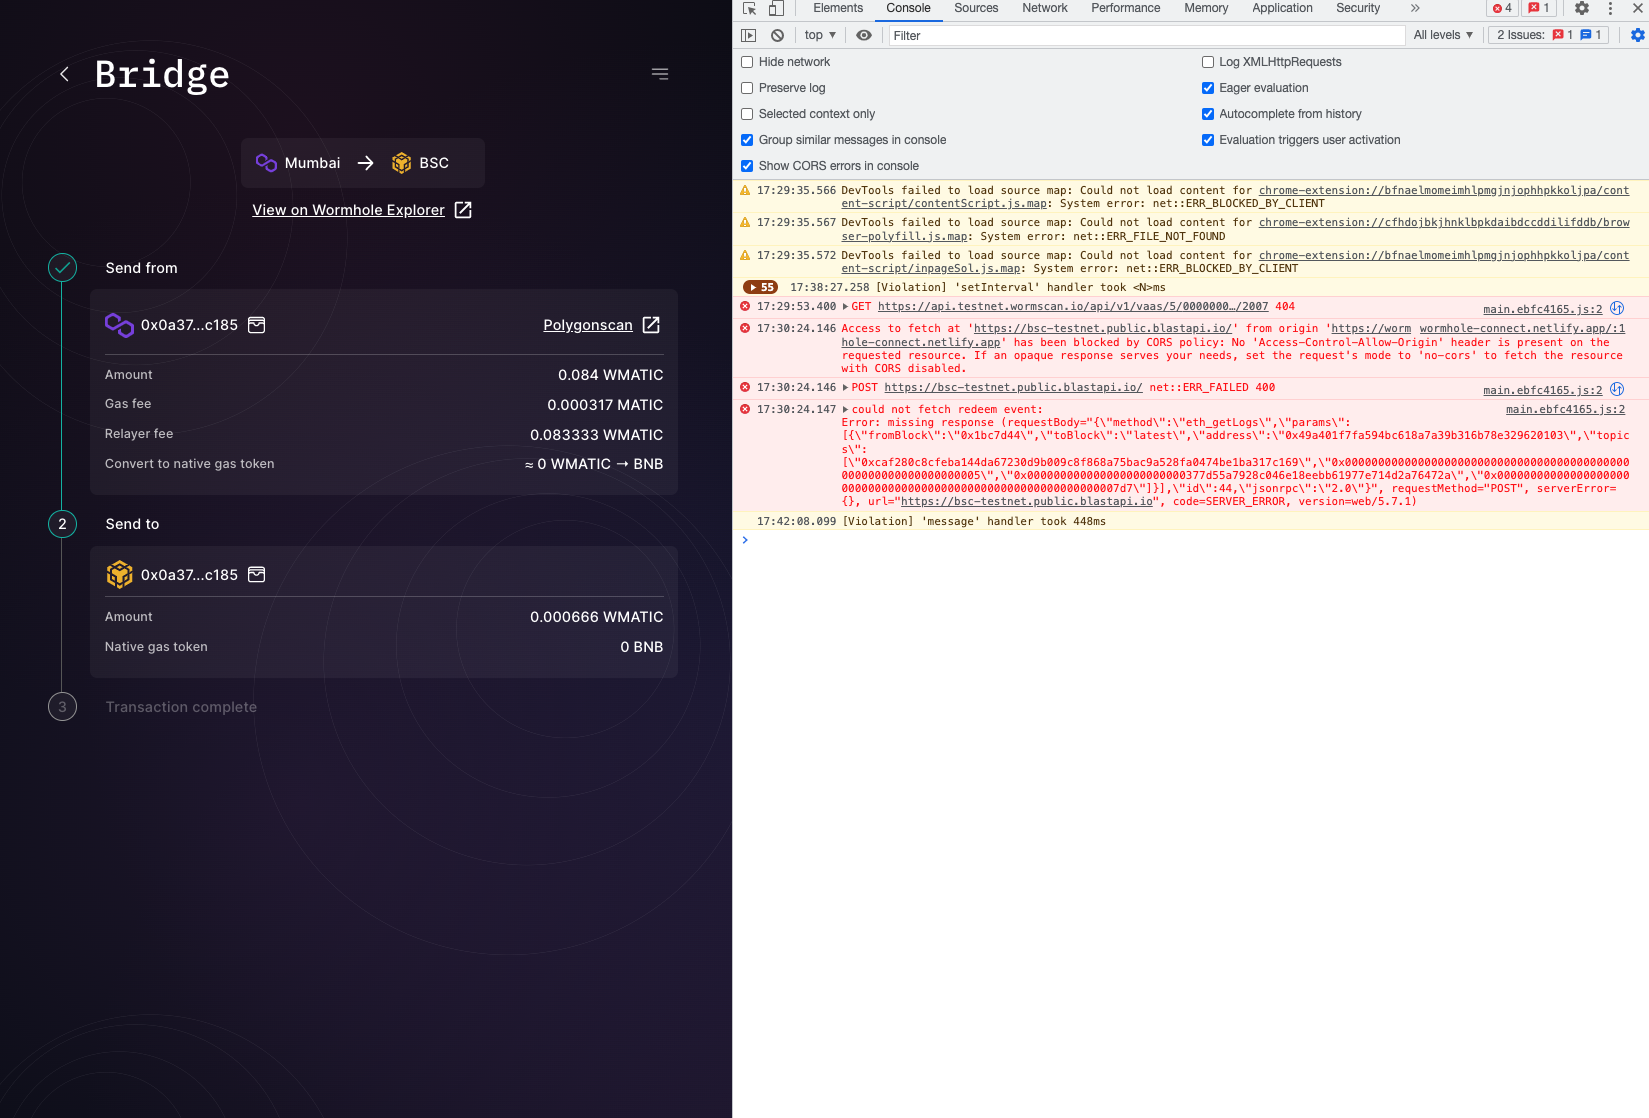This screenshot has width=1649, height=1118.
Task: Click the wallet icon beside Send from address
Action: pyautogui.click(x=257, y=324)
